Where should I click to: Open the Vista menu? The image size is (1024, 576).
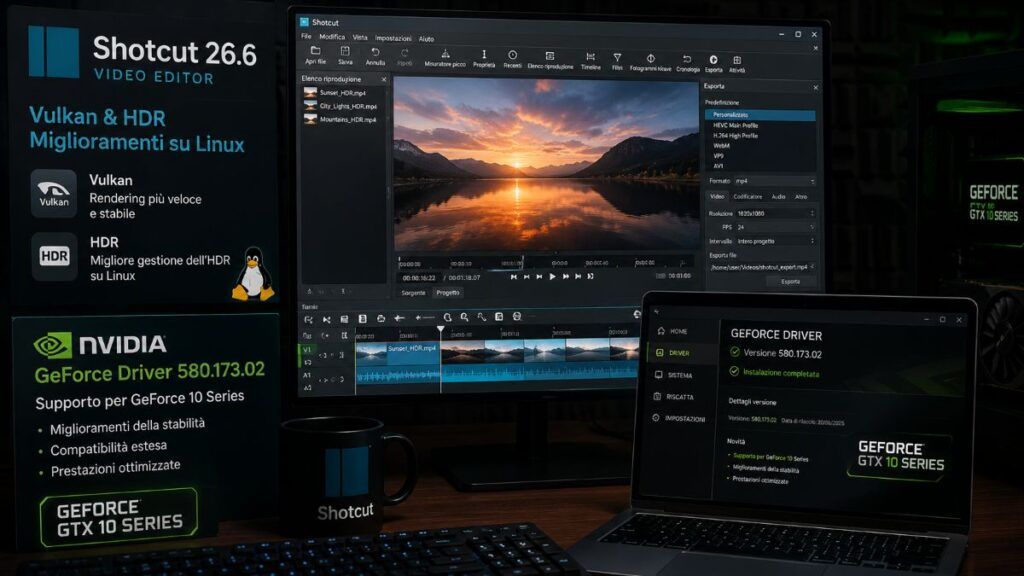(360, 38)
